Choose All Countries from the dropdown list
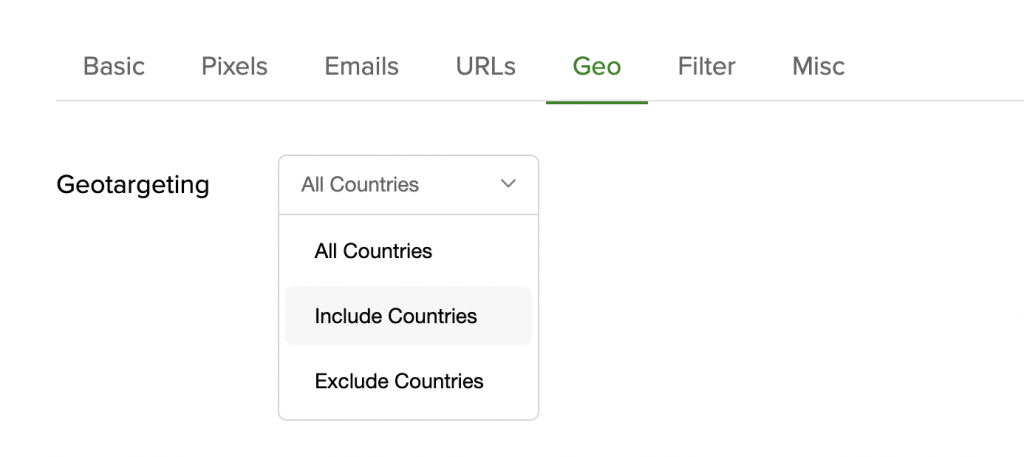Viewport: 1024px width, 457px height. tap(373, 251)
